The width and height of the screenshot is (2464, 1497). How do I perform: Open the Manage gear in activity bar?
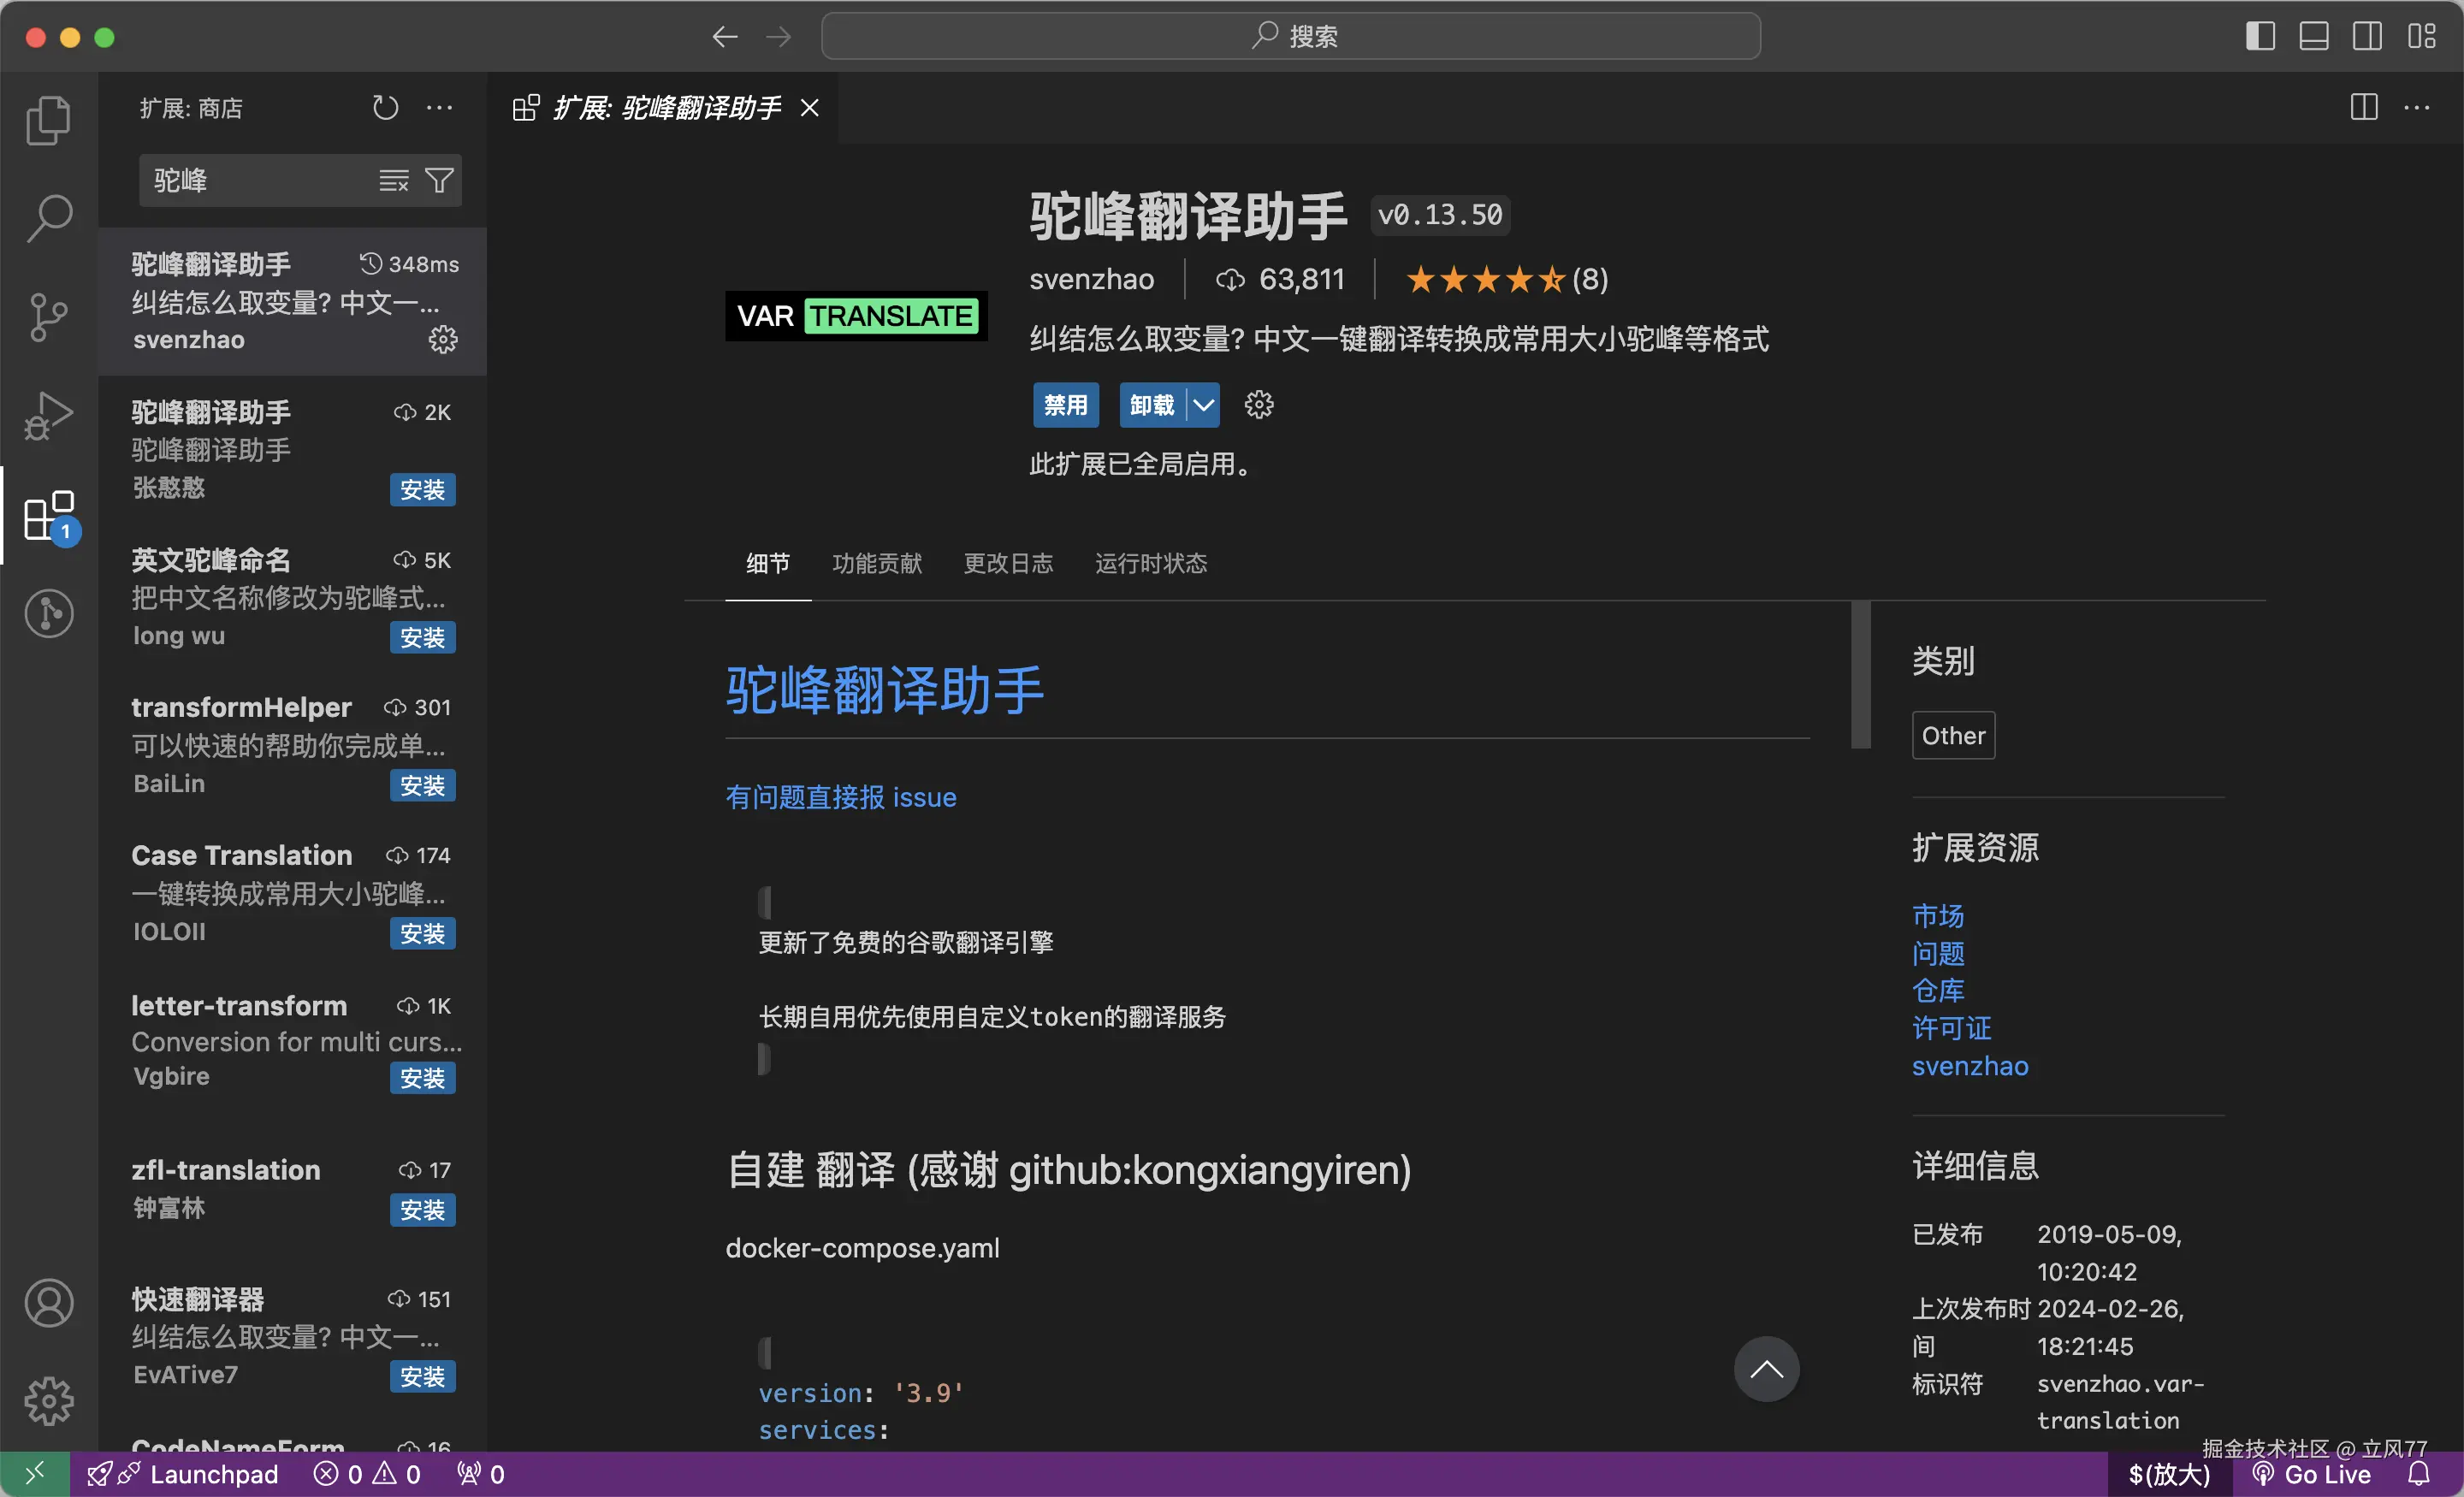coord(48,1401)
